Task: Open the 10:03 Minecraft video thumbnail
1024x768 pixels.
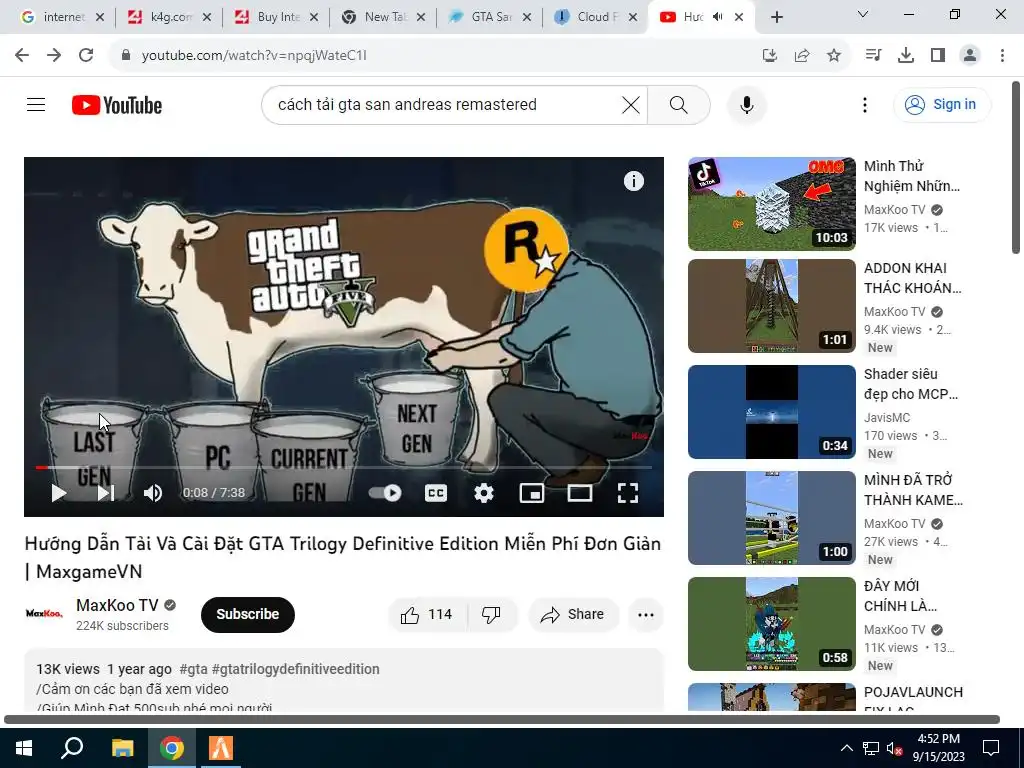Action: pos(771,204)
